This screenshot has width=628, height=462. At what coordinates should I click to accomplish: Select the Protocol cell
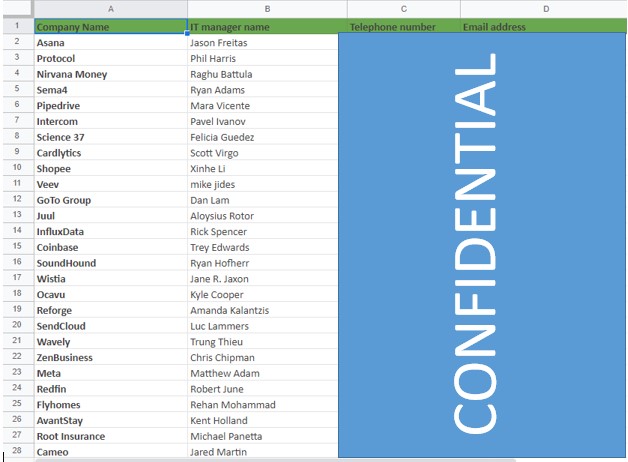[111, 58]
